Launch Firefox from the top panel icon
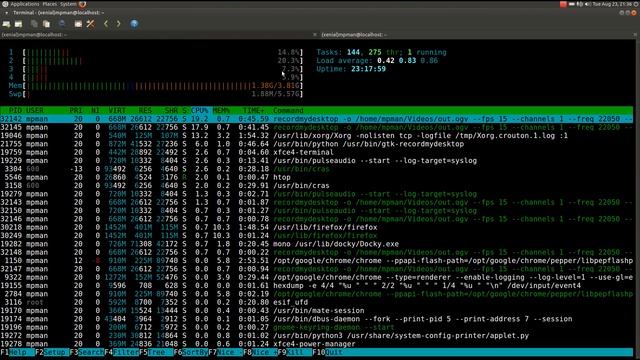Screen dimensions: 640x360 (x=82, y=4)
